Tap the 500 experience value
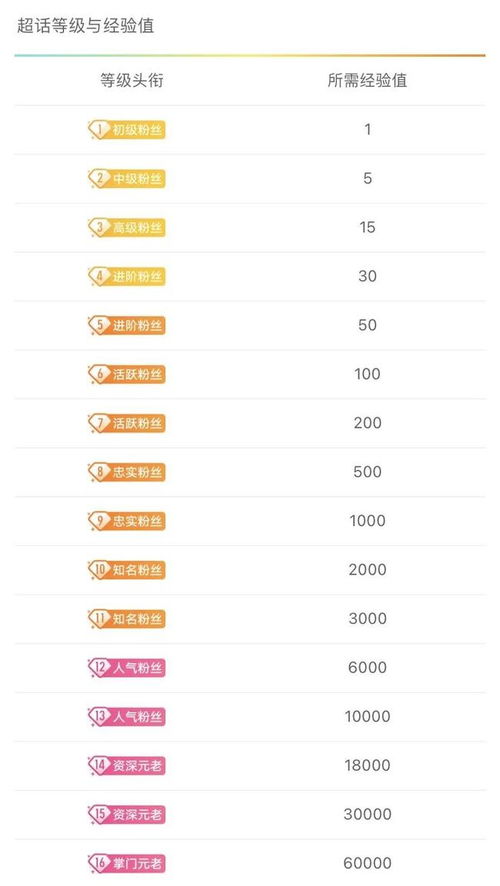 tap(367, 471)
